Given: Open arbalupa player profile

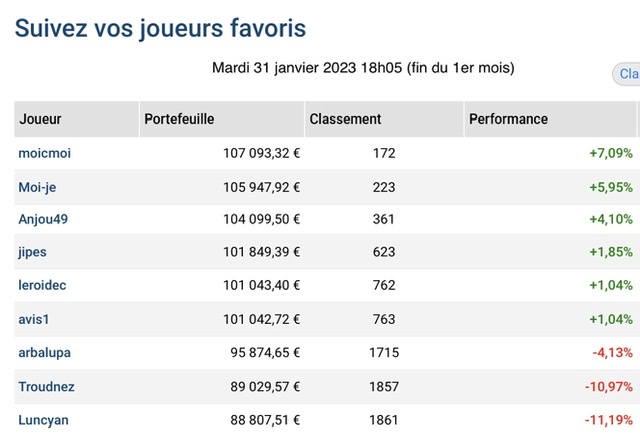Looking at the screenshot, I should pos(44,353).
